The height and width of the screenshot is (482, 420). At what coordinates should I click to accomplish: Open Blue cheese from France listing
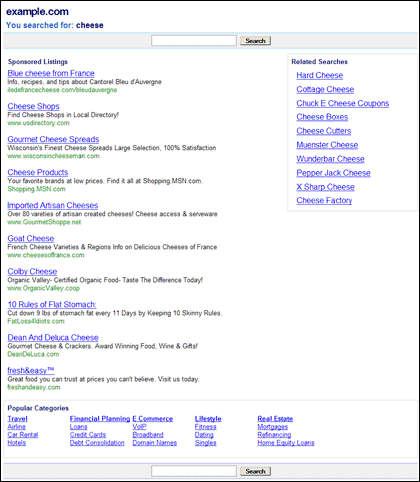click(x=51, y=73)
